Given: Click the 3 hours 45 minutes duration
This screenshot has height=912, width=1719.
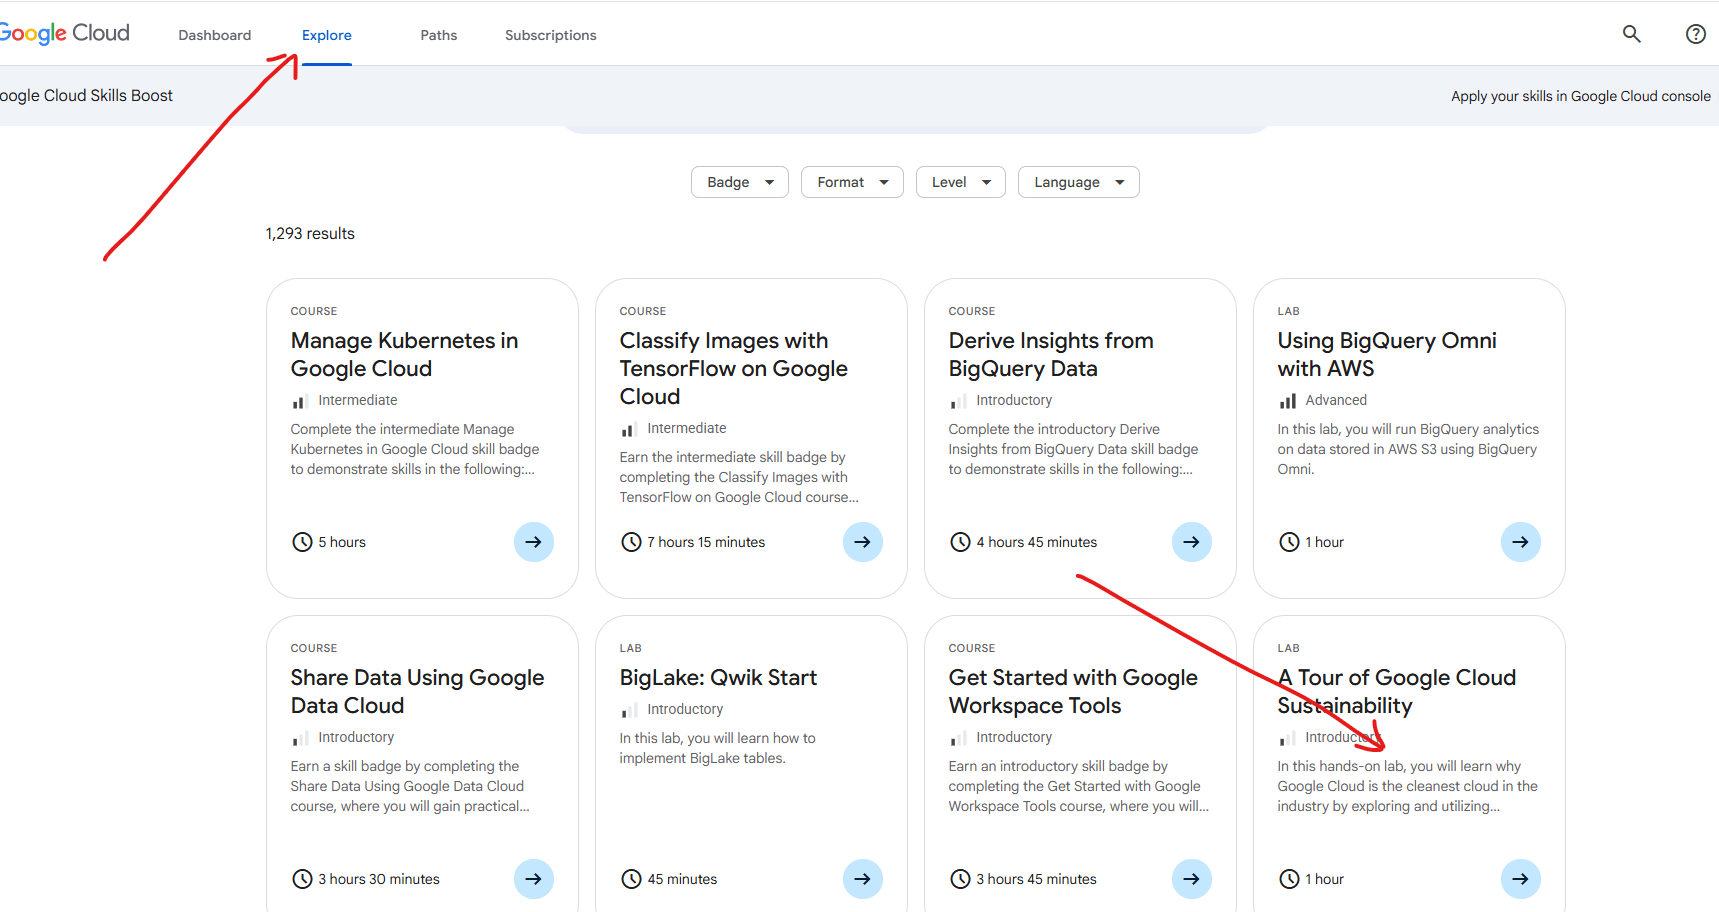Looking at the screenshot, I should (1037, 879).
